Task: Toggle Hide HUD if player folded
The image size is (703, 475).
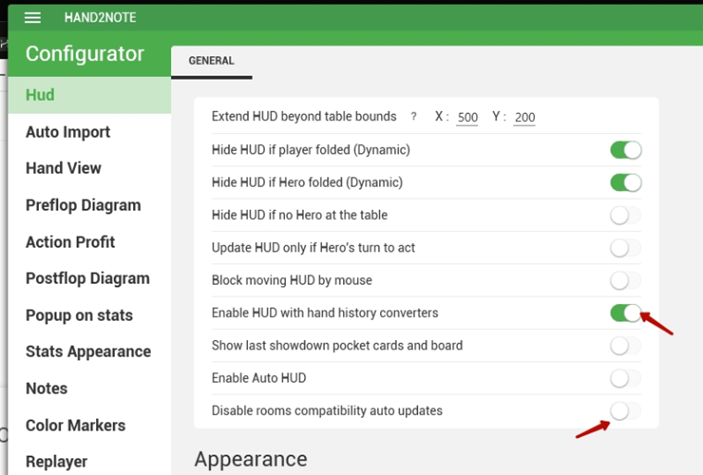Action: 625,150
